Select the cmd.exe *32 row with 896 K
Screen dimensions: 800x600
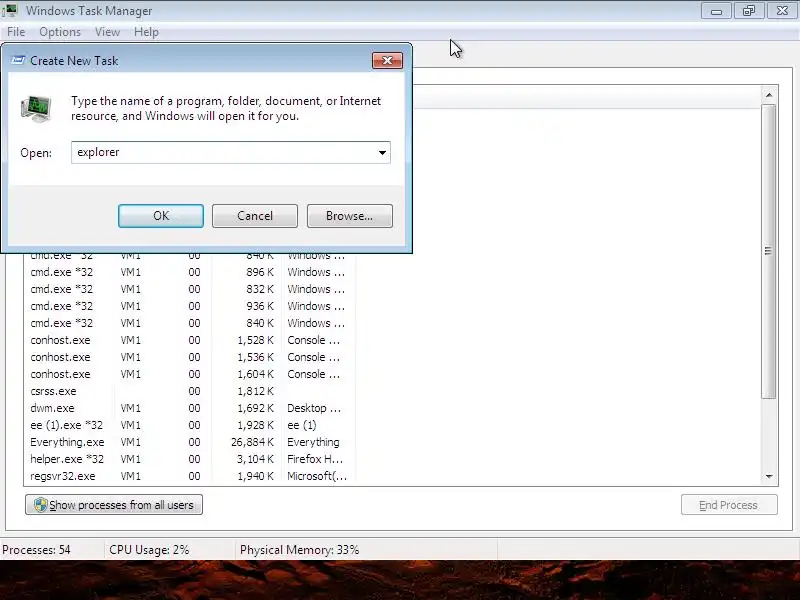189,272
